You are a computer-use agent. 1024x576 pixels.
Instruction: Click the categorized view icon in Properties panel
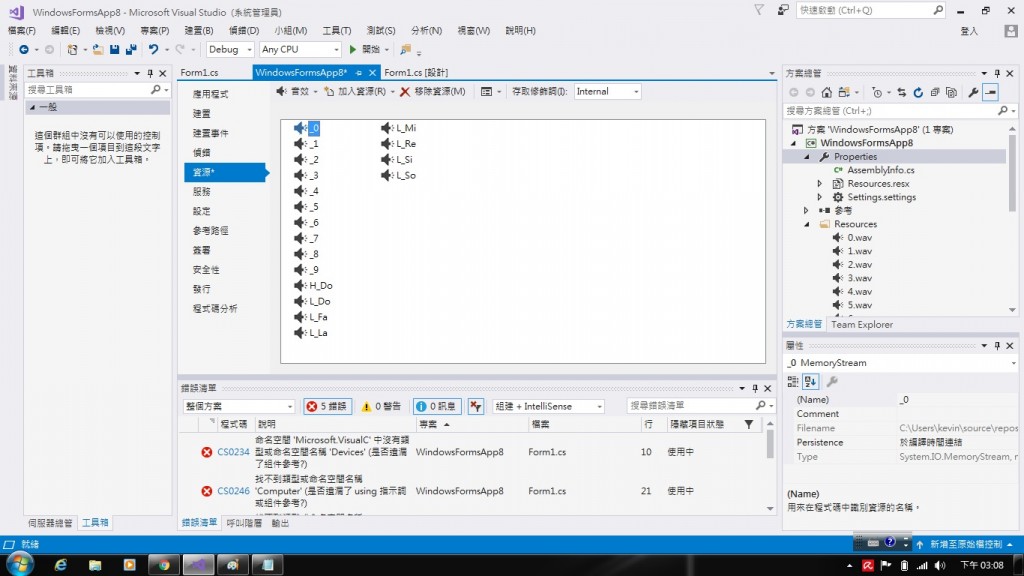pos(793,381)
